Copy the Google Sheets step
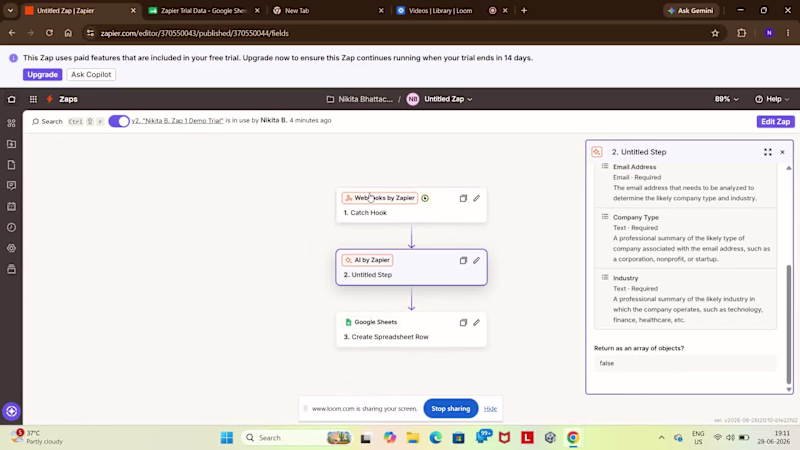Screen dimensions: 800x450 [x=463, y=322]
